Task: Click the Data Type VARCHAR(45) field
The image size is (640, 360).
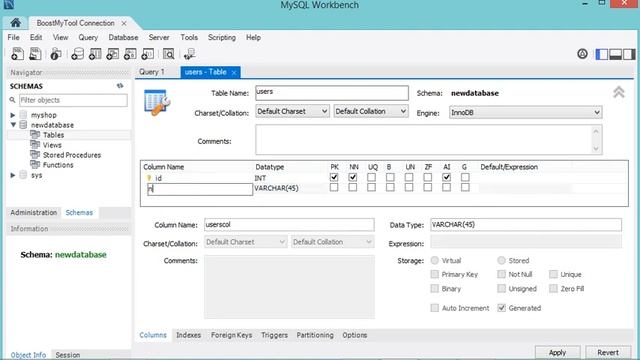Action: [526, 224]
